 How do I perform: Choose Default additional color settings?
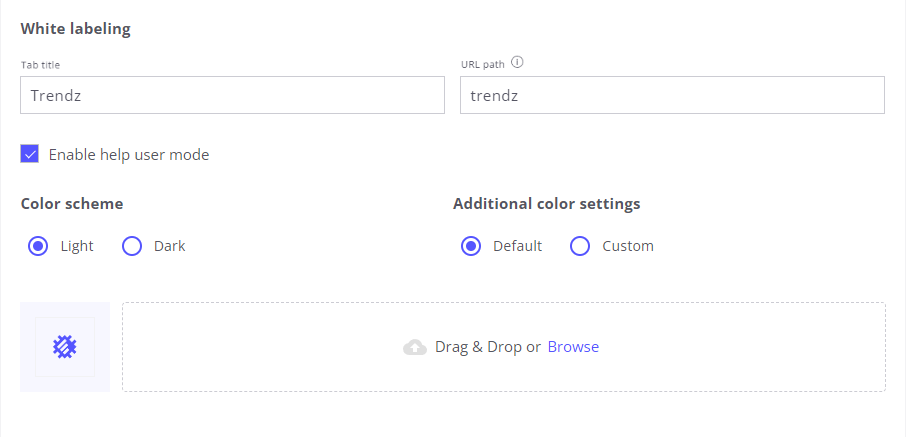coord(471,246)
